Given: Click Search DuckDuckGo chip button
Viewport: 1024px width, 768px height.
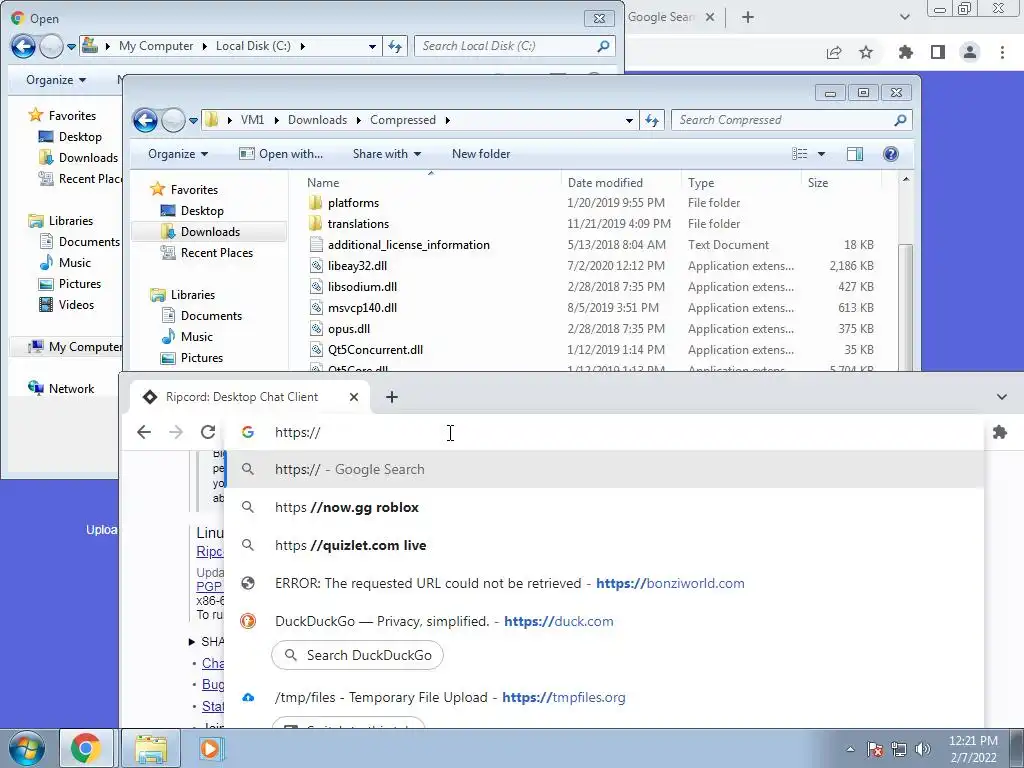Looking at the screenshot, I should point(357,655).
